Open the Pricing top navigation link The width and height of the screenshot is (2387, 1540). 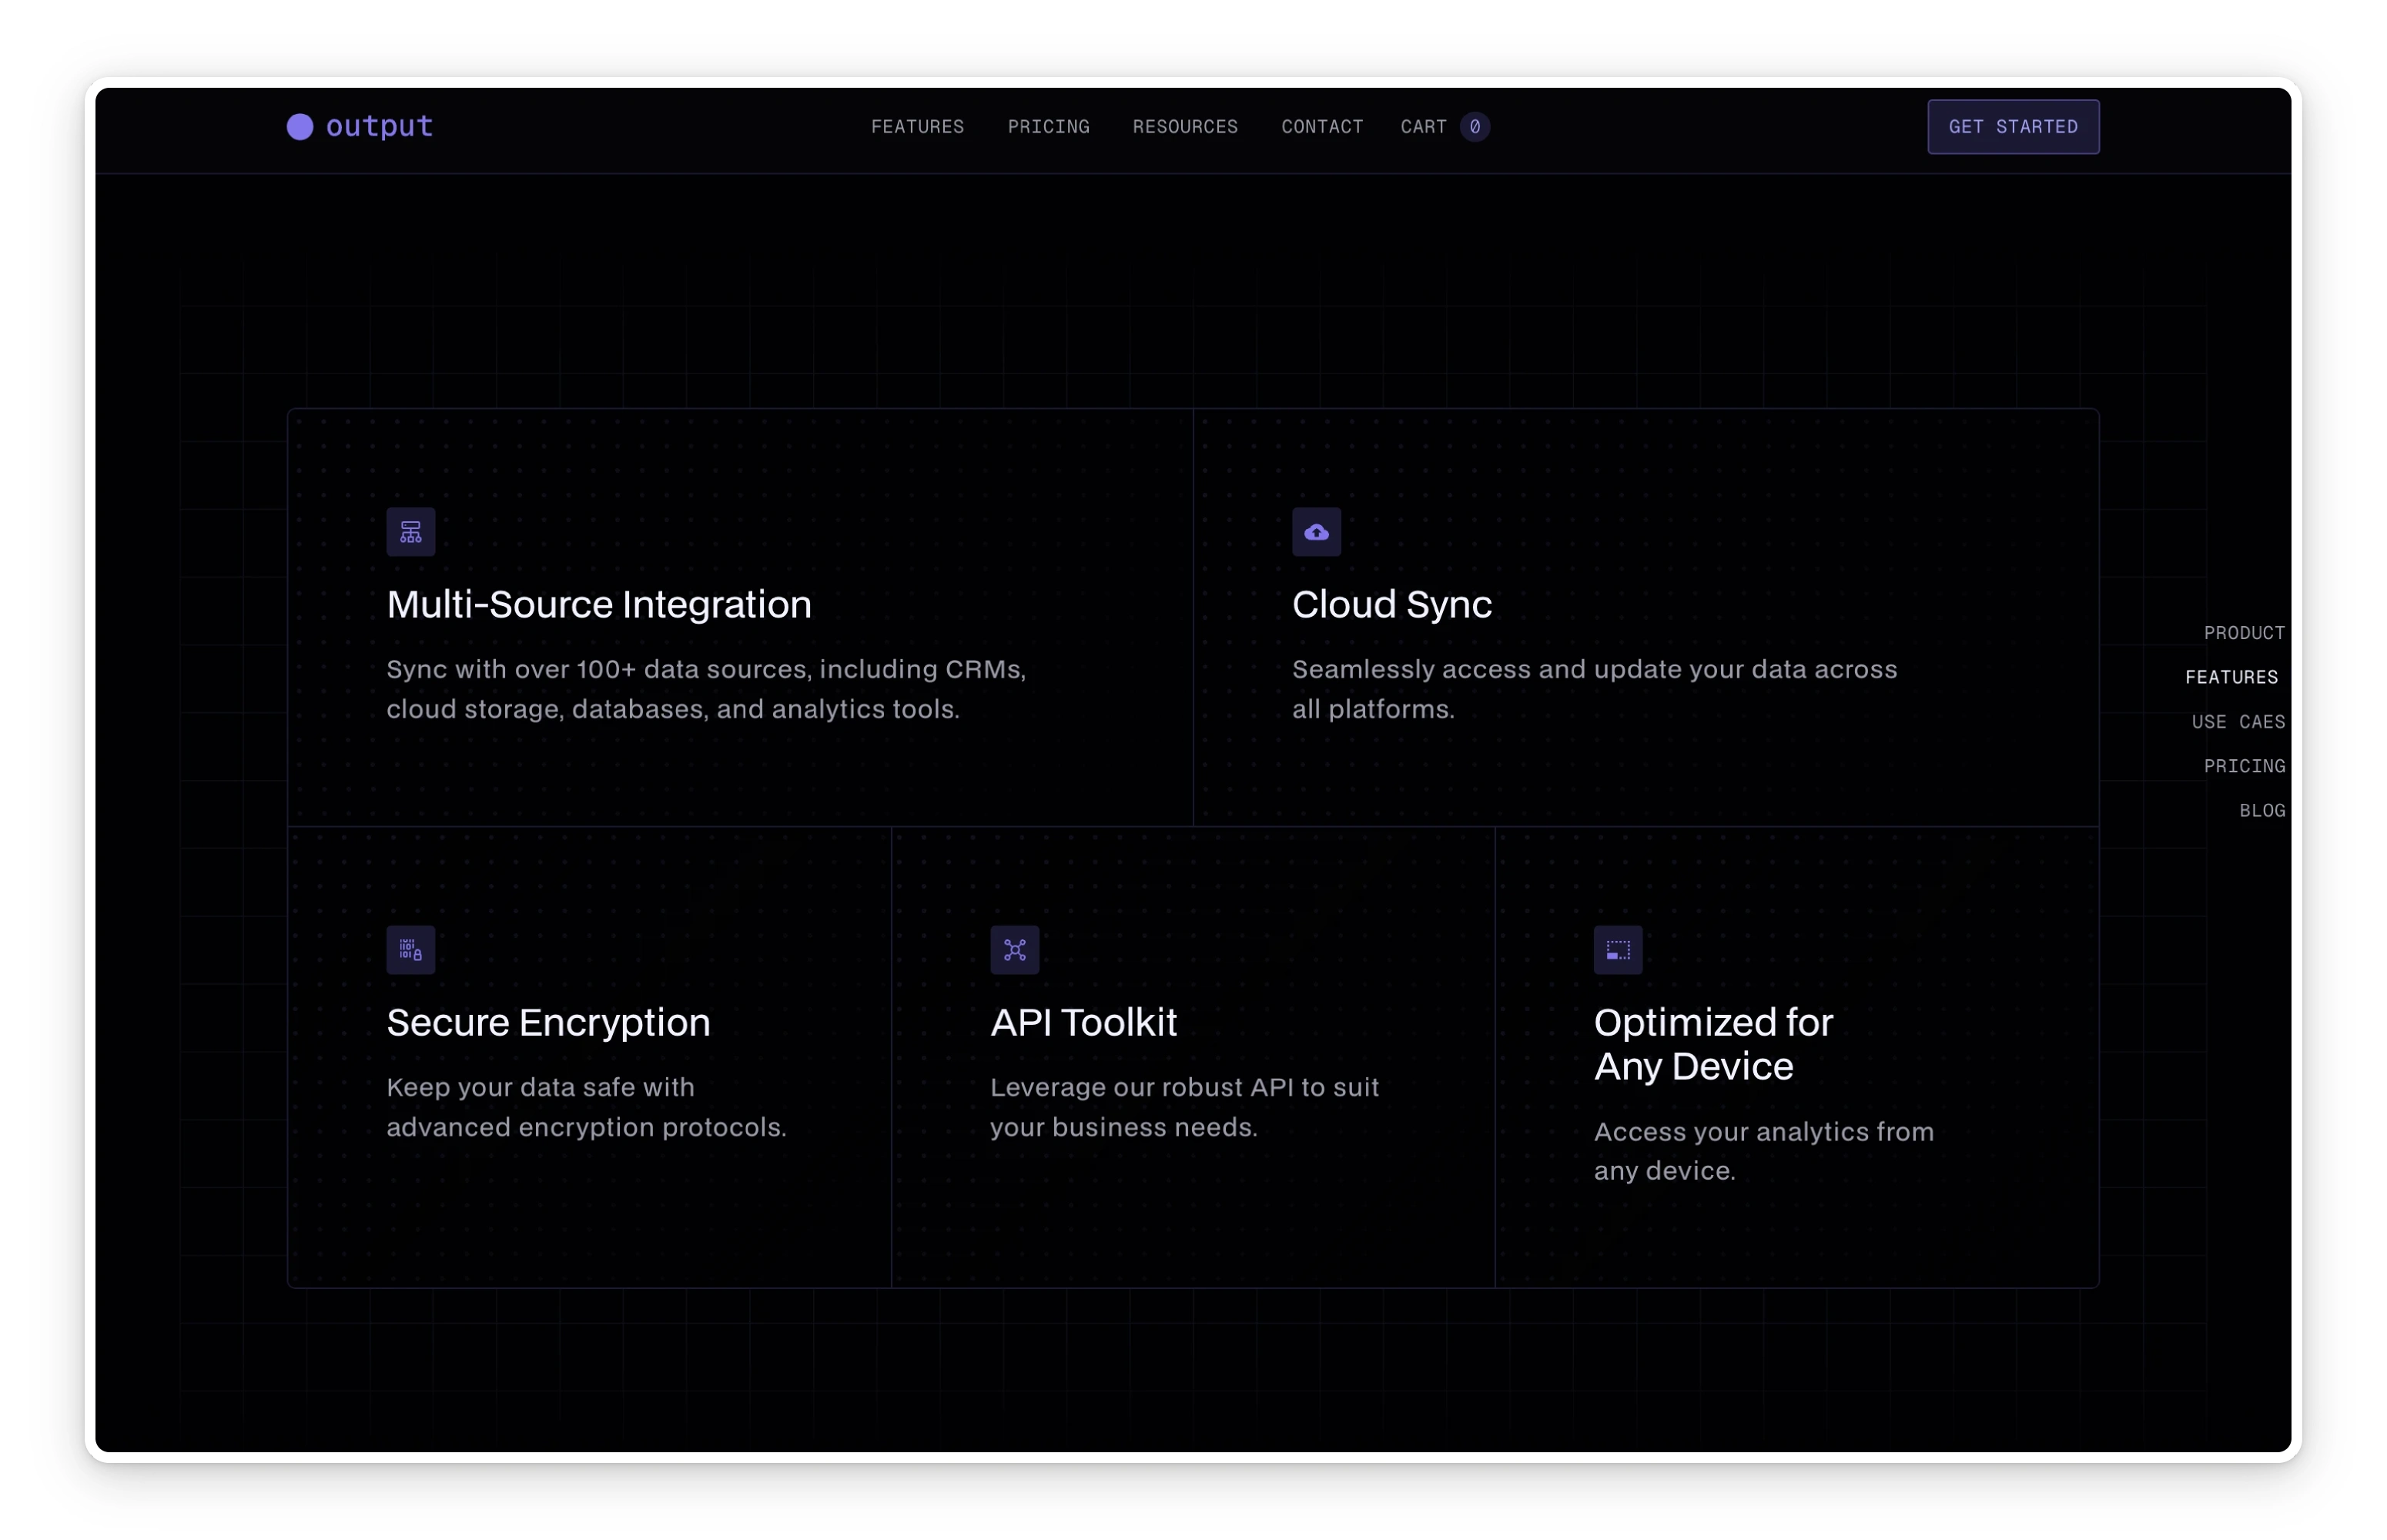[1048, 127]
